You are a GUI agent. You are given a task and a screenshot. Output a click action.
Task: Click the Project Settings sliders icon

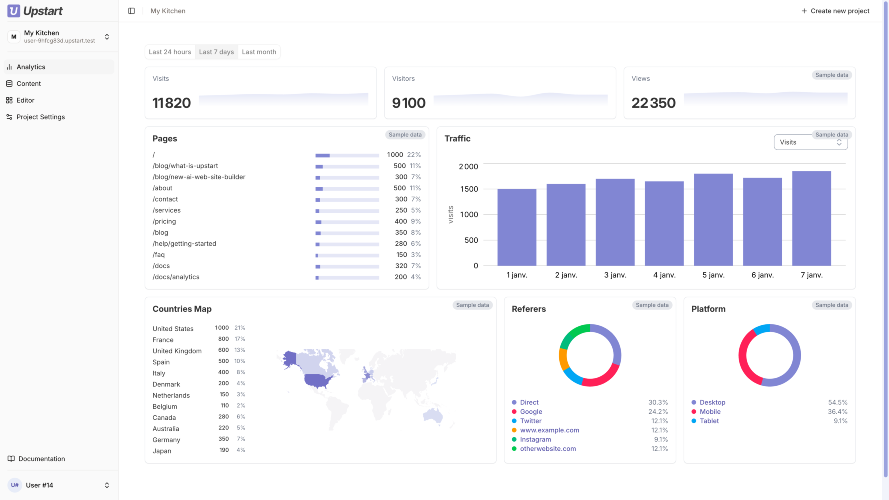point(9,117)
